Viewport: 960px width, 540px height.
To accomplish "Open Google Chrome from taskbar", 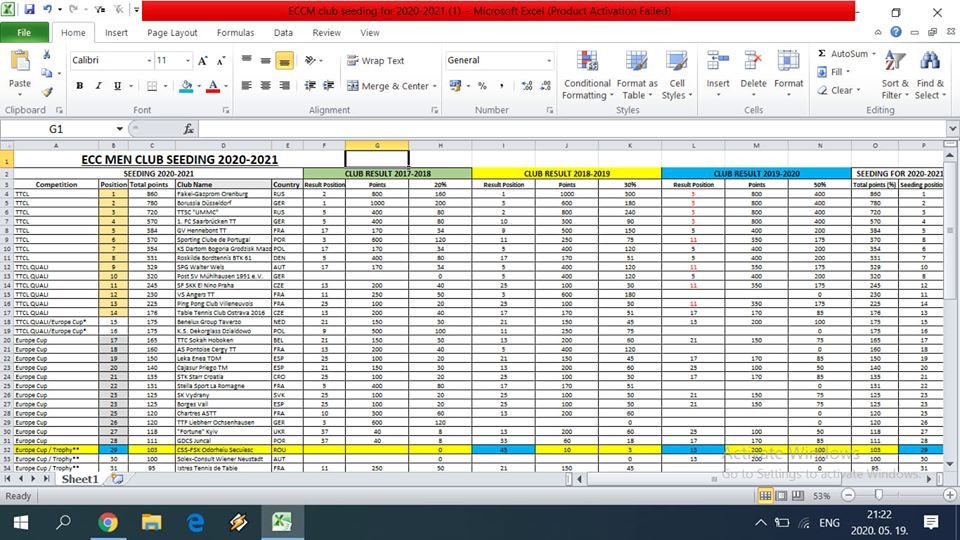I will click(x=108, y=523).
